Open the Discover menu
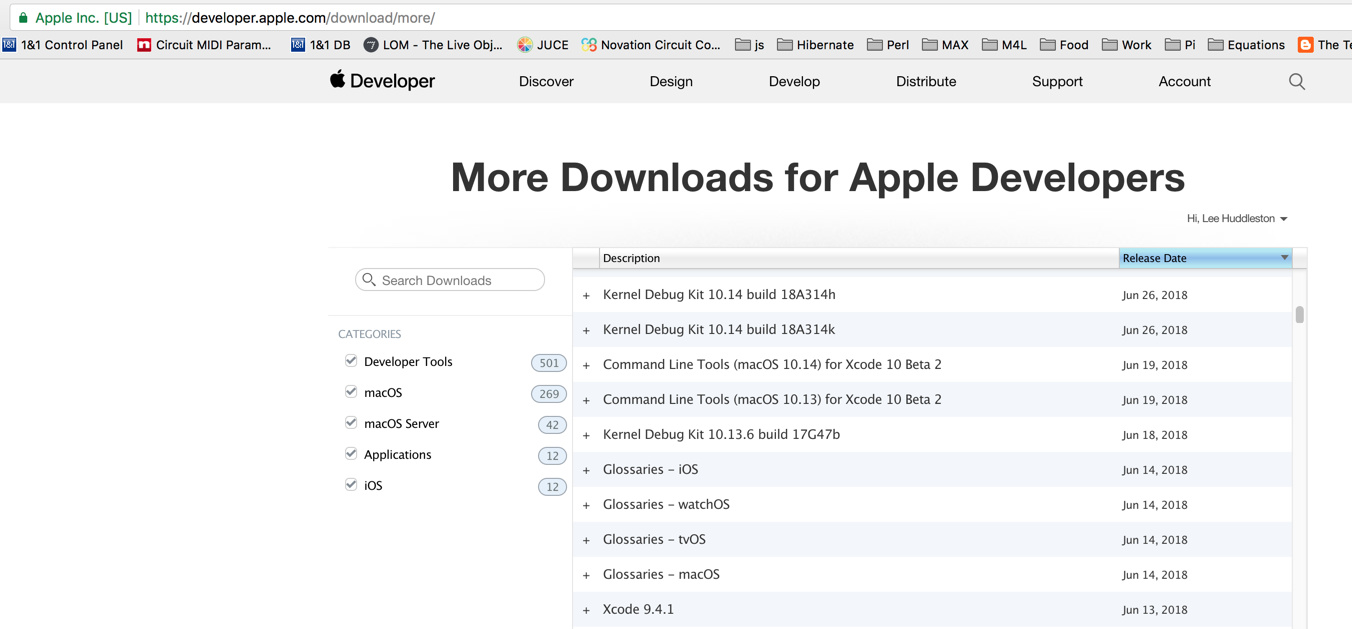1352x629 pixels. click(546, 82)
